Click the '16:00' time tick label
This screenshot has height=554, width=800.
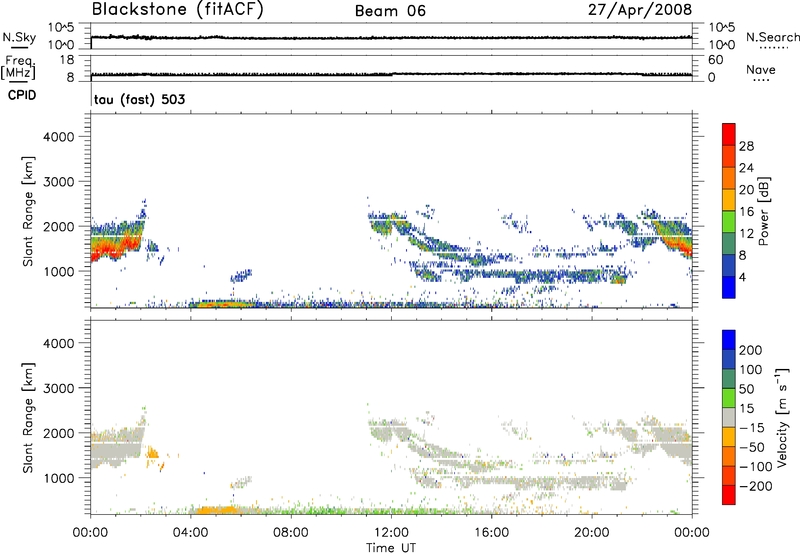[x=491, y=533]
